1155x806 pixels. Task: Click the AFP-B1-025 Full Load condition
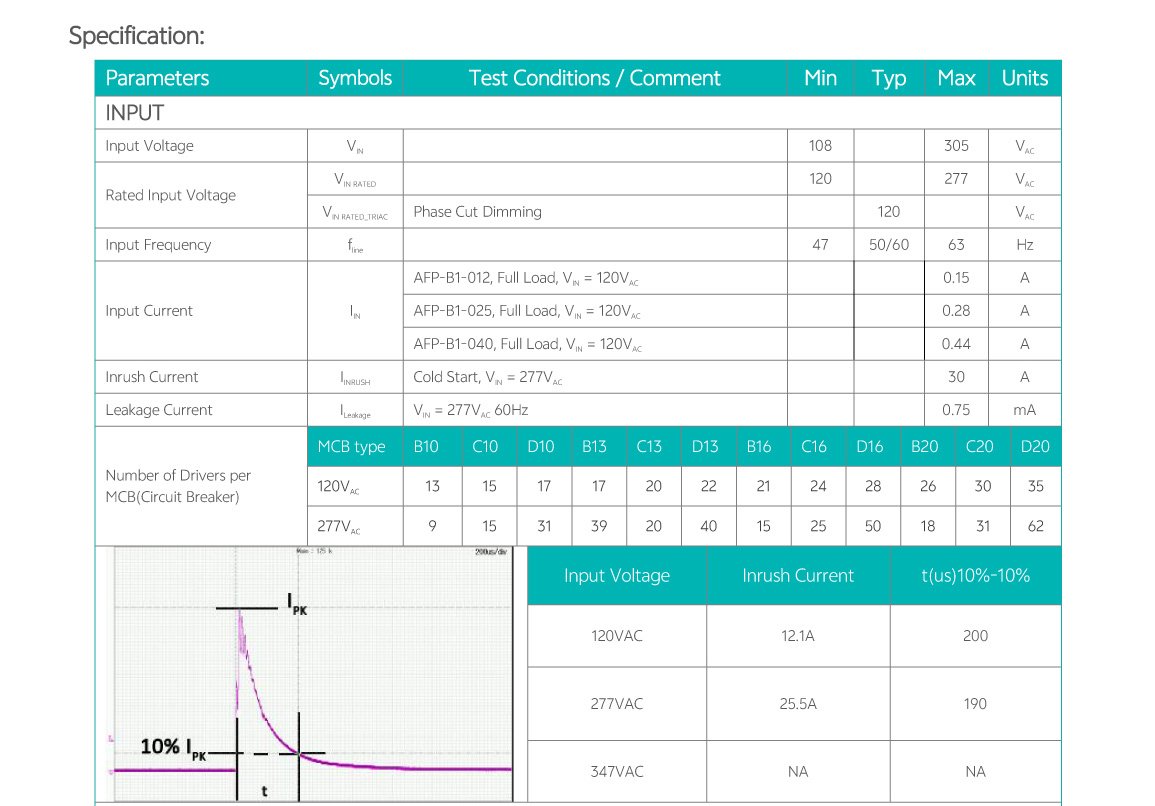526,311
